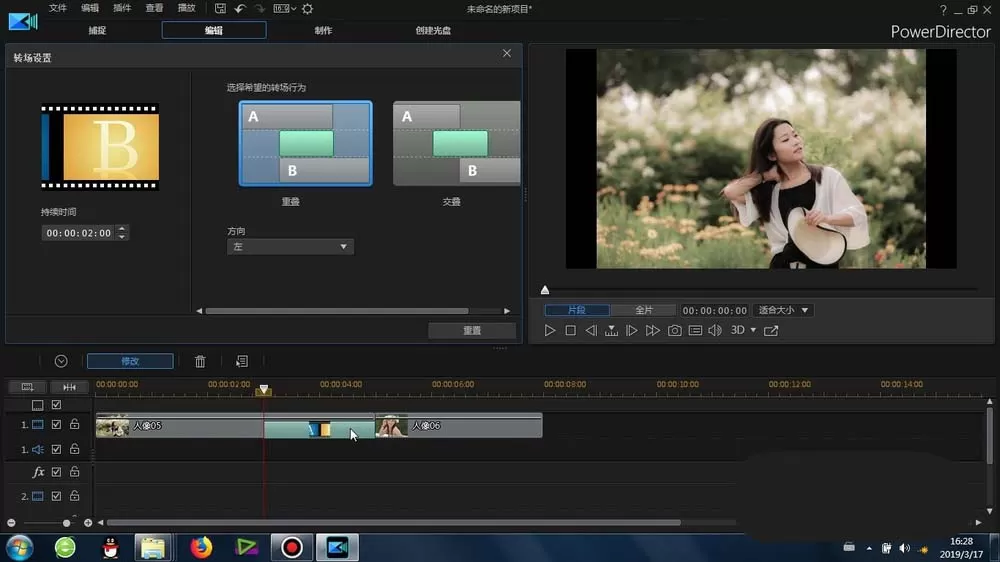
Task: Click the undo arrow in the toolbar
Action: click(240, 9)
